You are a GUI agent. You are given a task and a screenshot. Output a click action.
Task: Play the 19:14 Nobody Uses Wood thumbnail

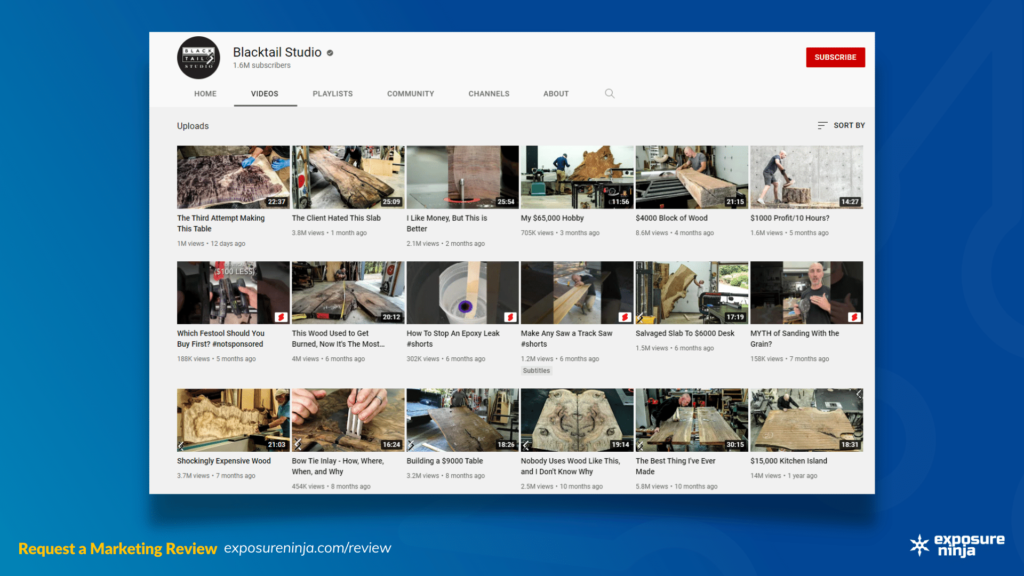tap(577, 420)
